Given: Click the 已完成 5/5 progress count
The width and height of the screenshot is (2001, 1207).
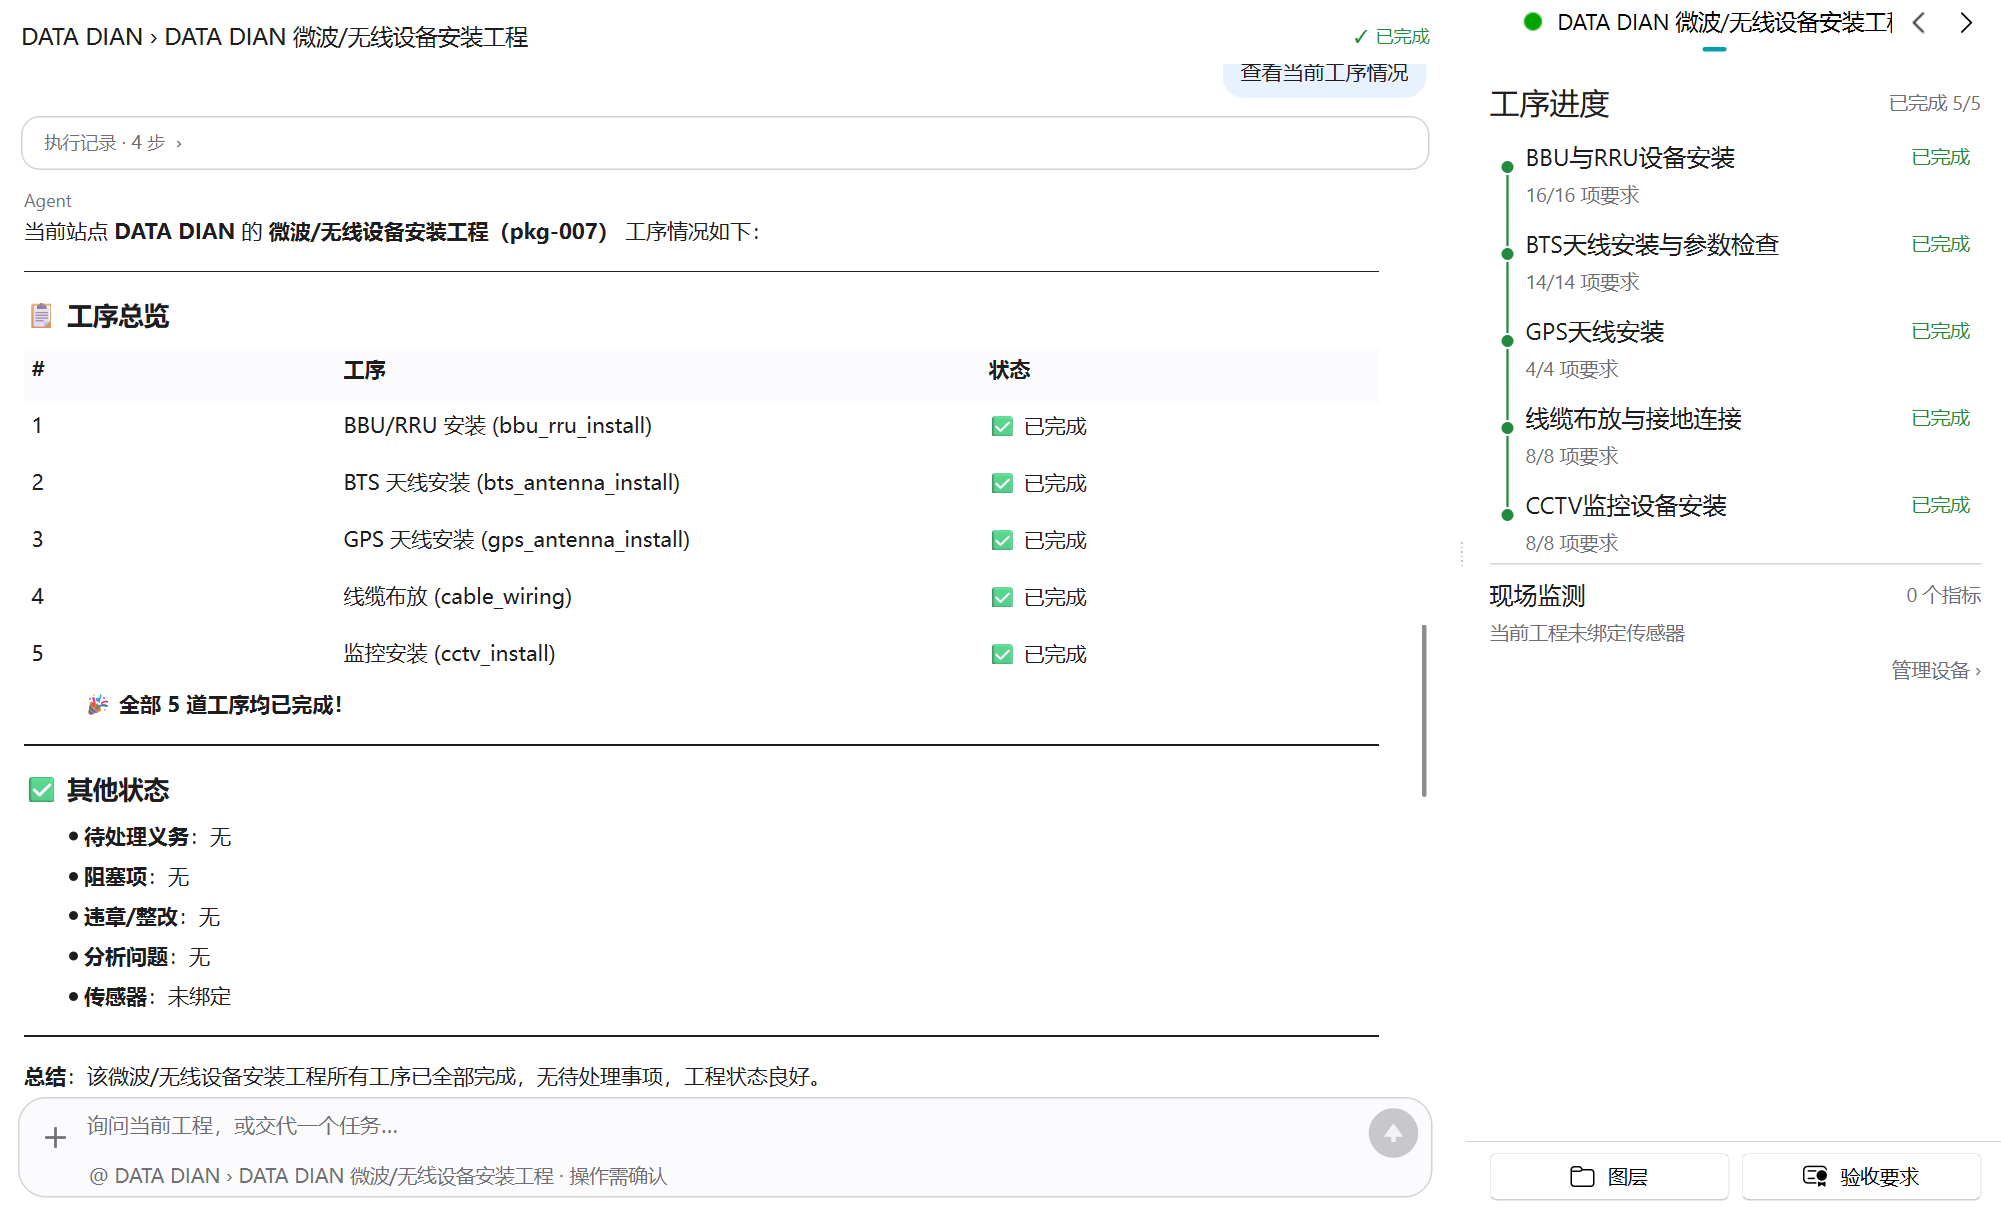Looking at the screenshot, I should 1934,104.
